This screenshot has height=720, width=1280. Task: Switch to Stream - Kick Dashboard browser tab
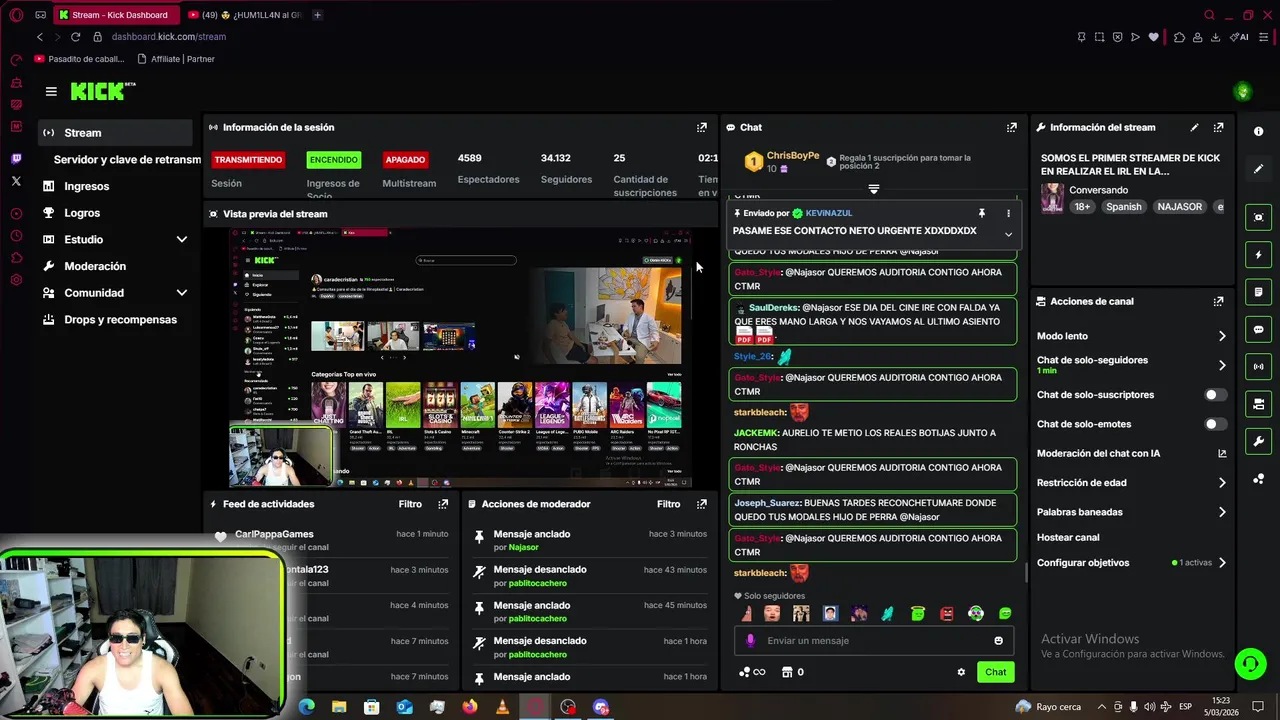tap(115, 15)
